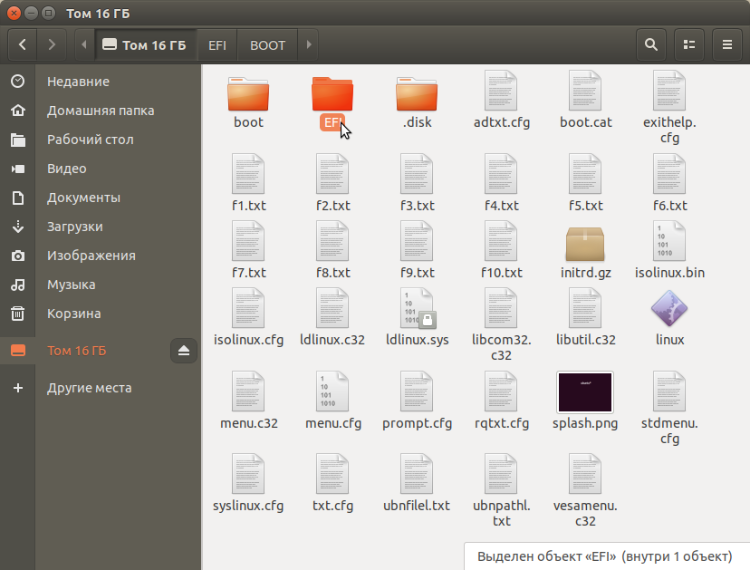Toggle list view mode button
Screen dimensions: 750x570
point(688,45)
